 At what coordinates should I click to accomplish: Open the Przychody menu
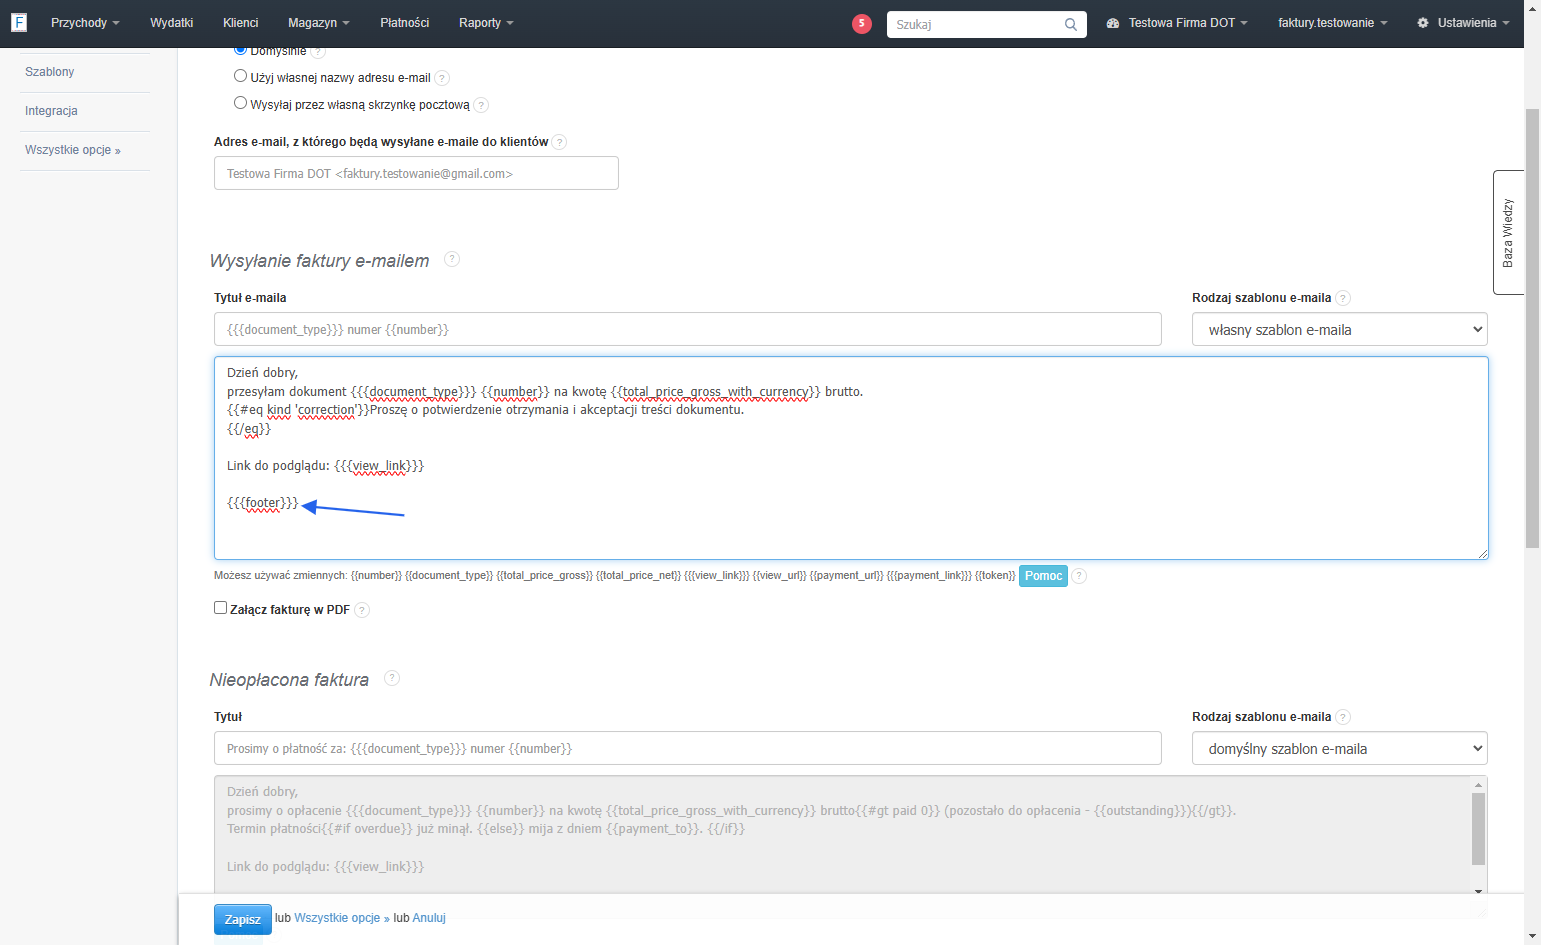(x=85, y=23)
